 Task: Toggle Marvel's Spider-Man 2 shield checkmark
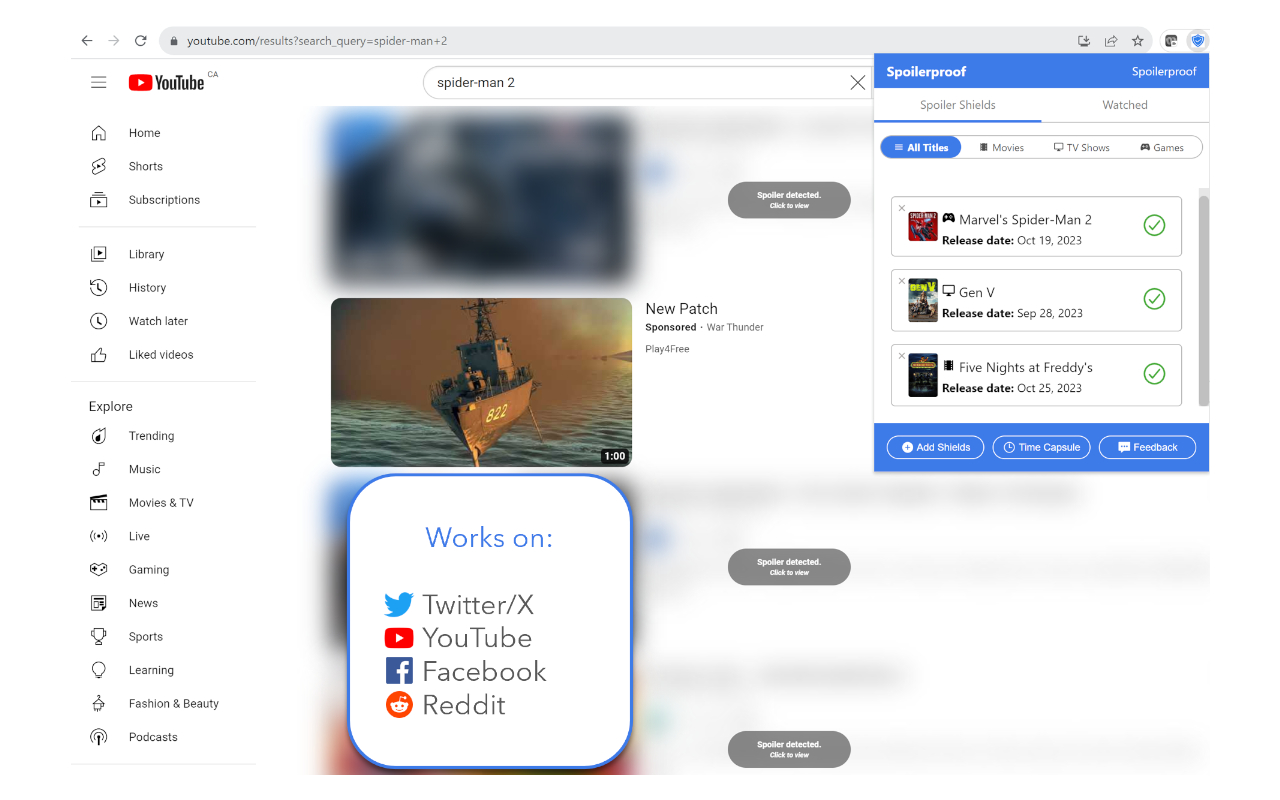tap(1154, 226)
